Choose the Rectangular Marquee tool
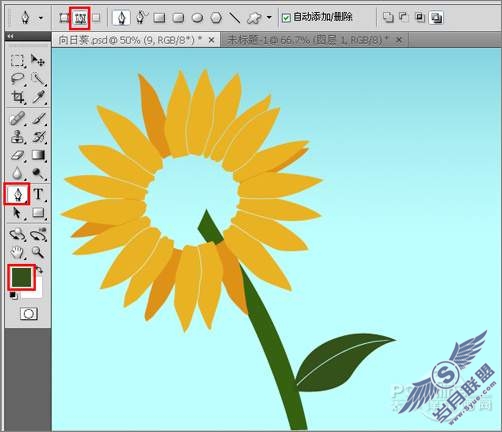502x432 pixels. click(17, 61)
